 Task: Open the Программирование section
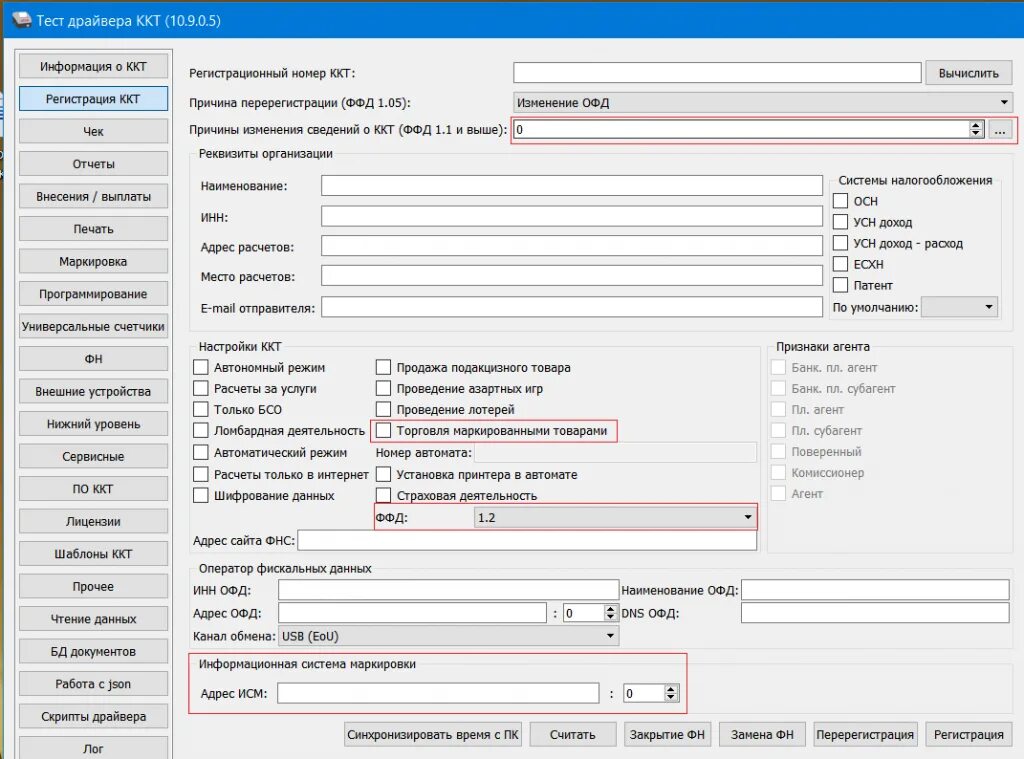point(93,294)
